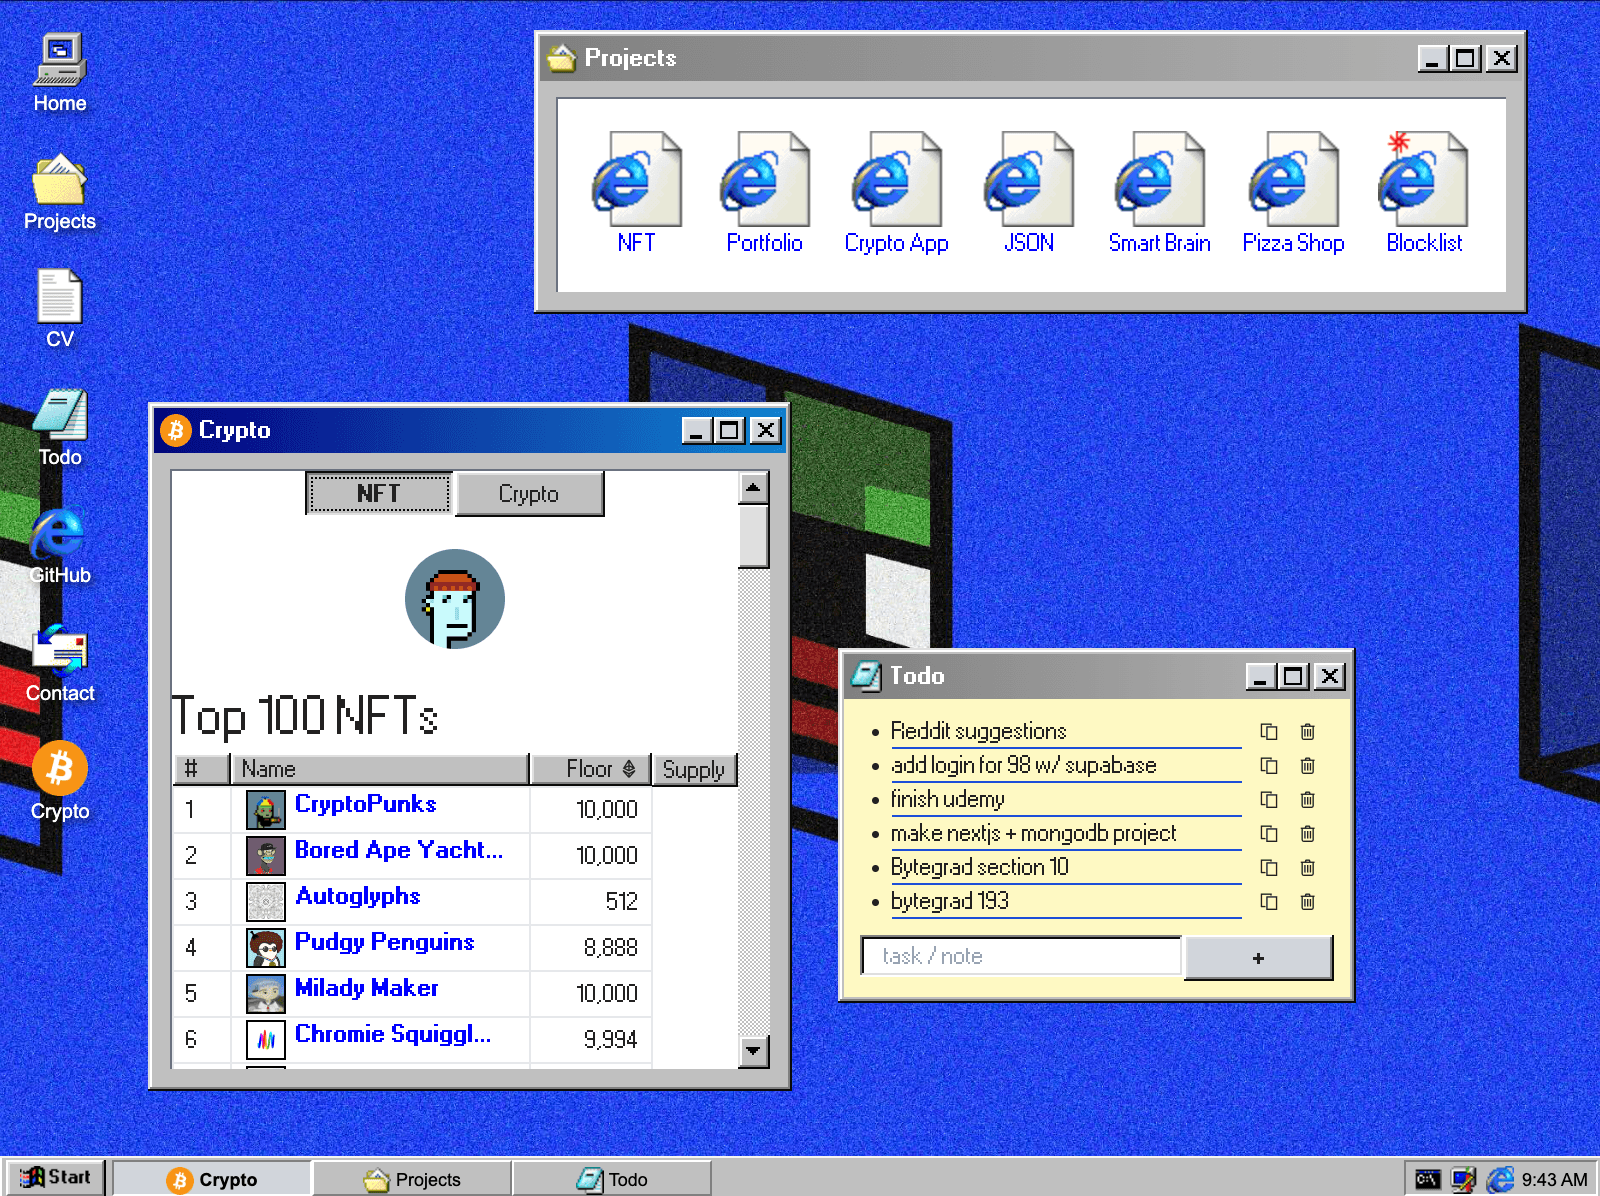Sort the NFT table by Supply column
Viewport: 1600px width, 1196px height.
coord(694,769)
